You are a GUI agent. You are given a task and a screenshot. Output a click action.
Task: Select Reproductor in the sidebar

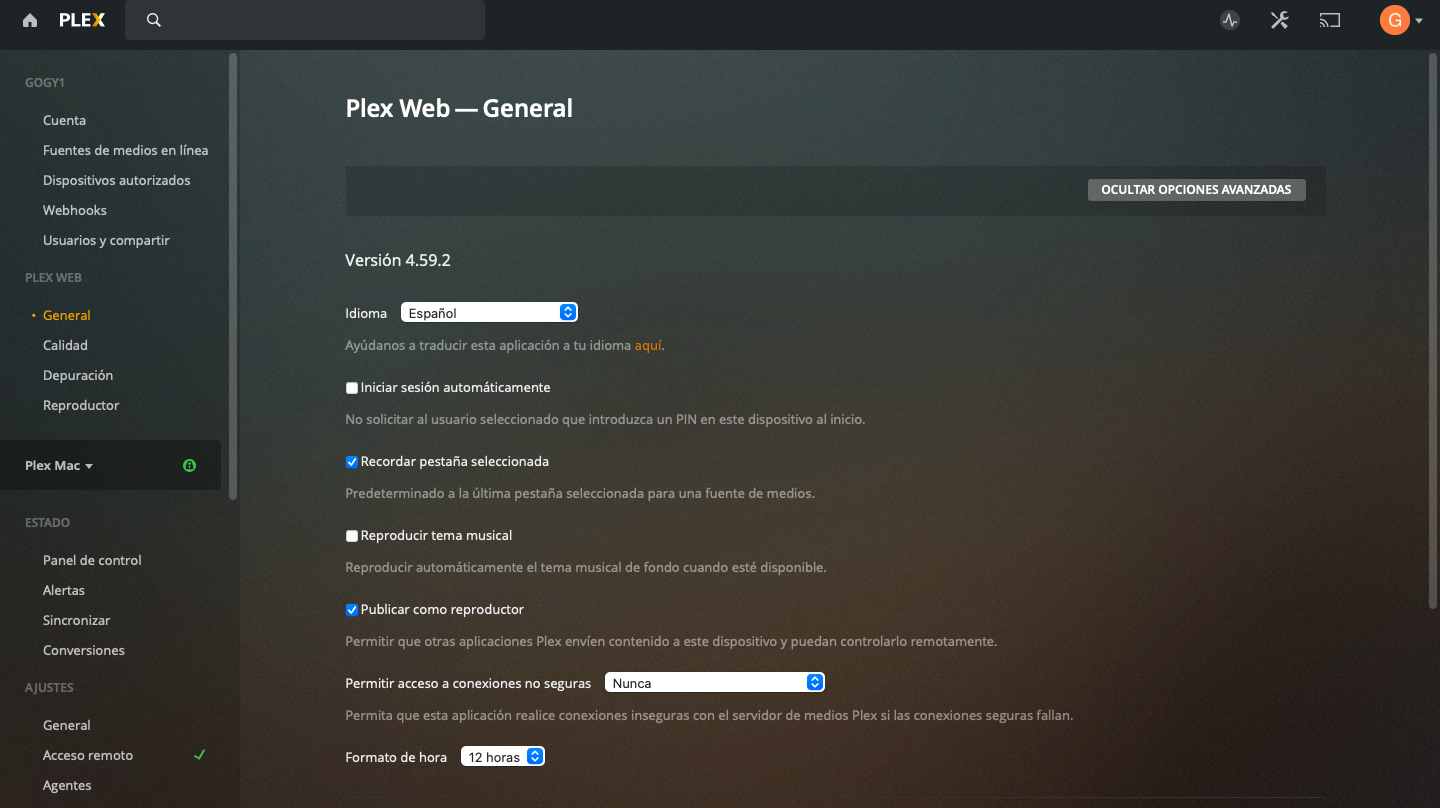[81, 405]
